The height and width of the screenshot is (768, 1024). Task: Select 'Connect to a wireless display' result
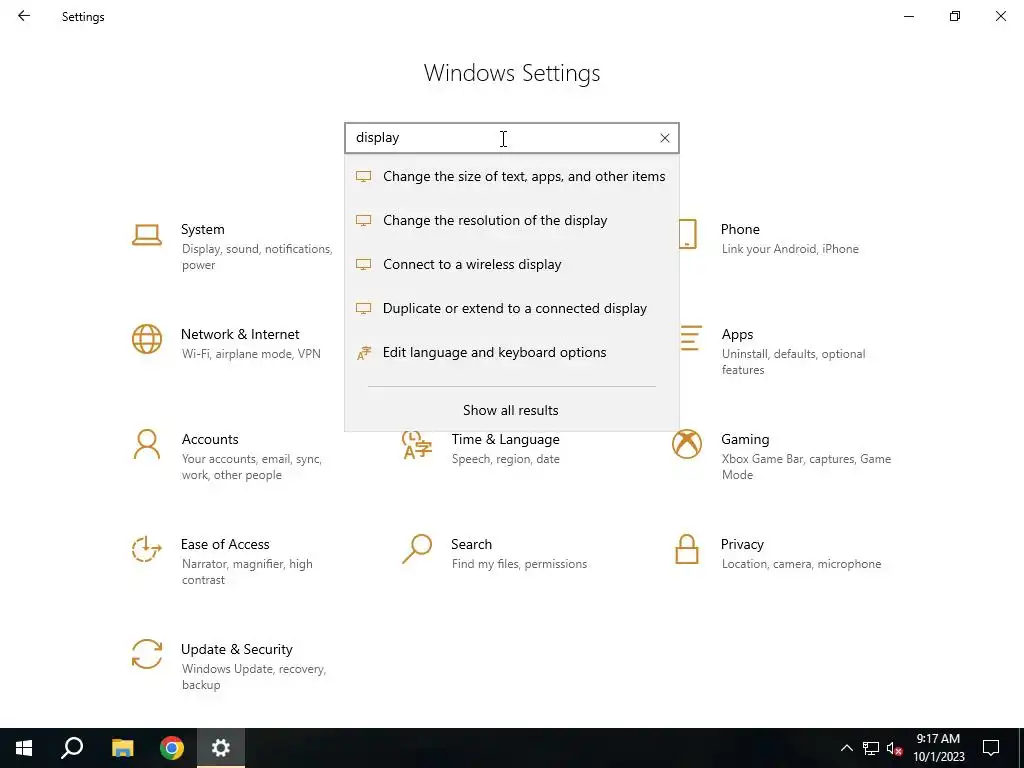(511, 264)
